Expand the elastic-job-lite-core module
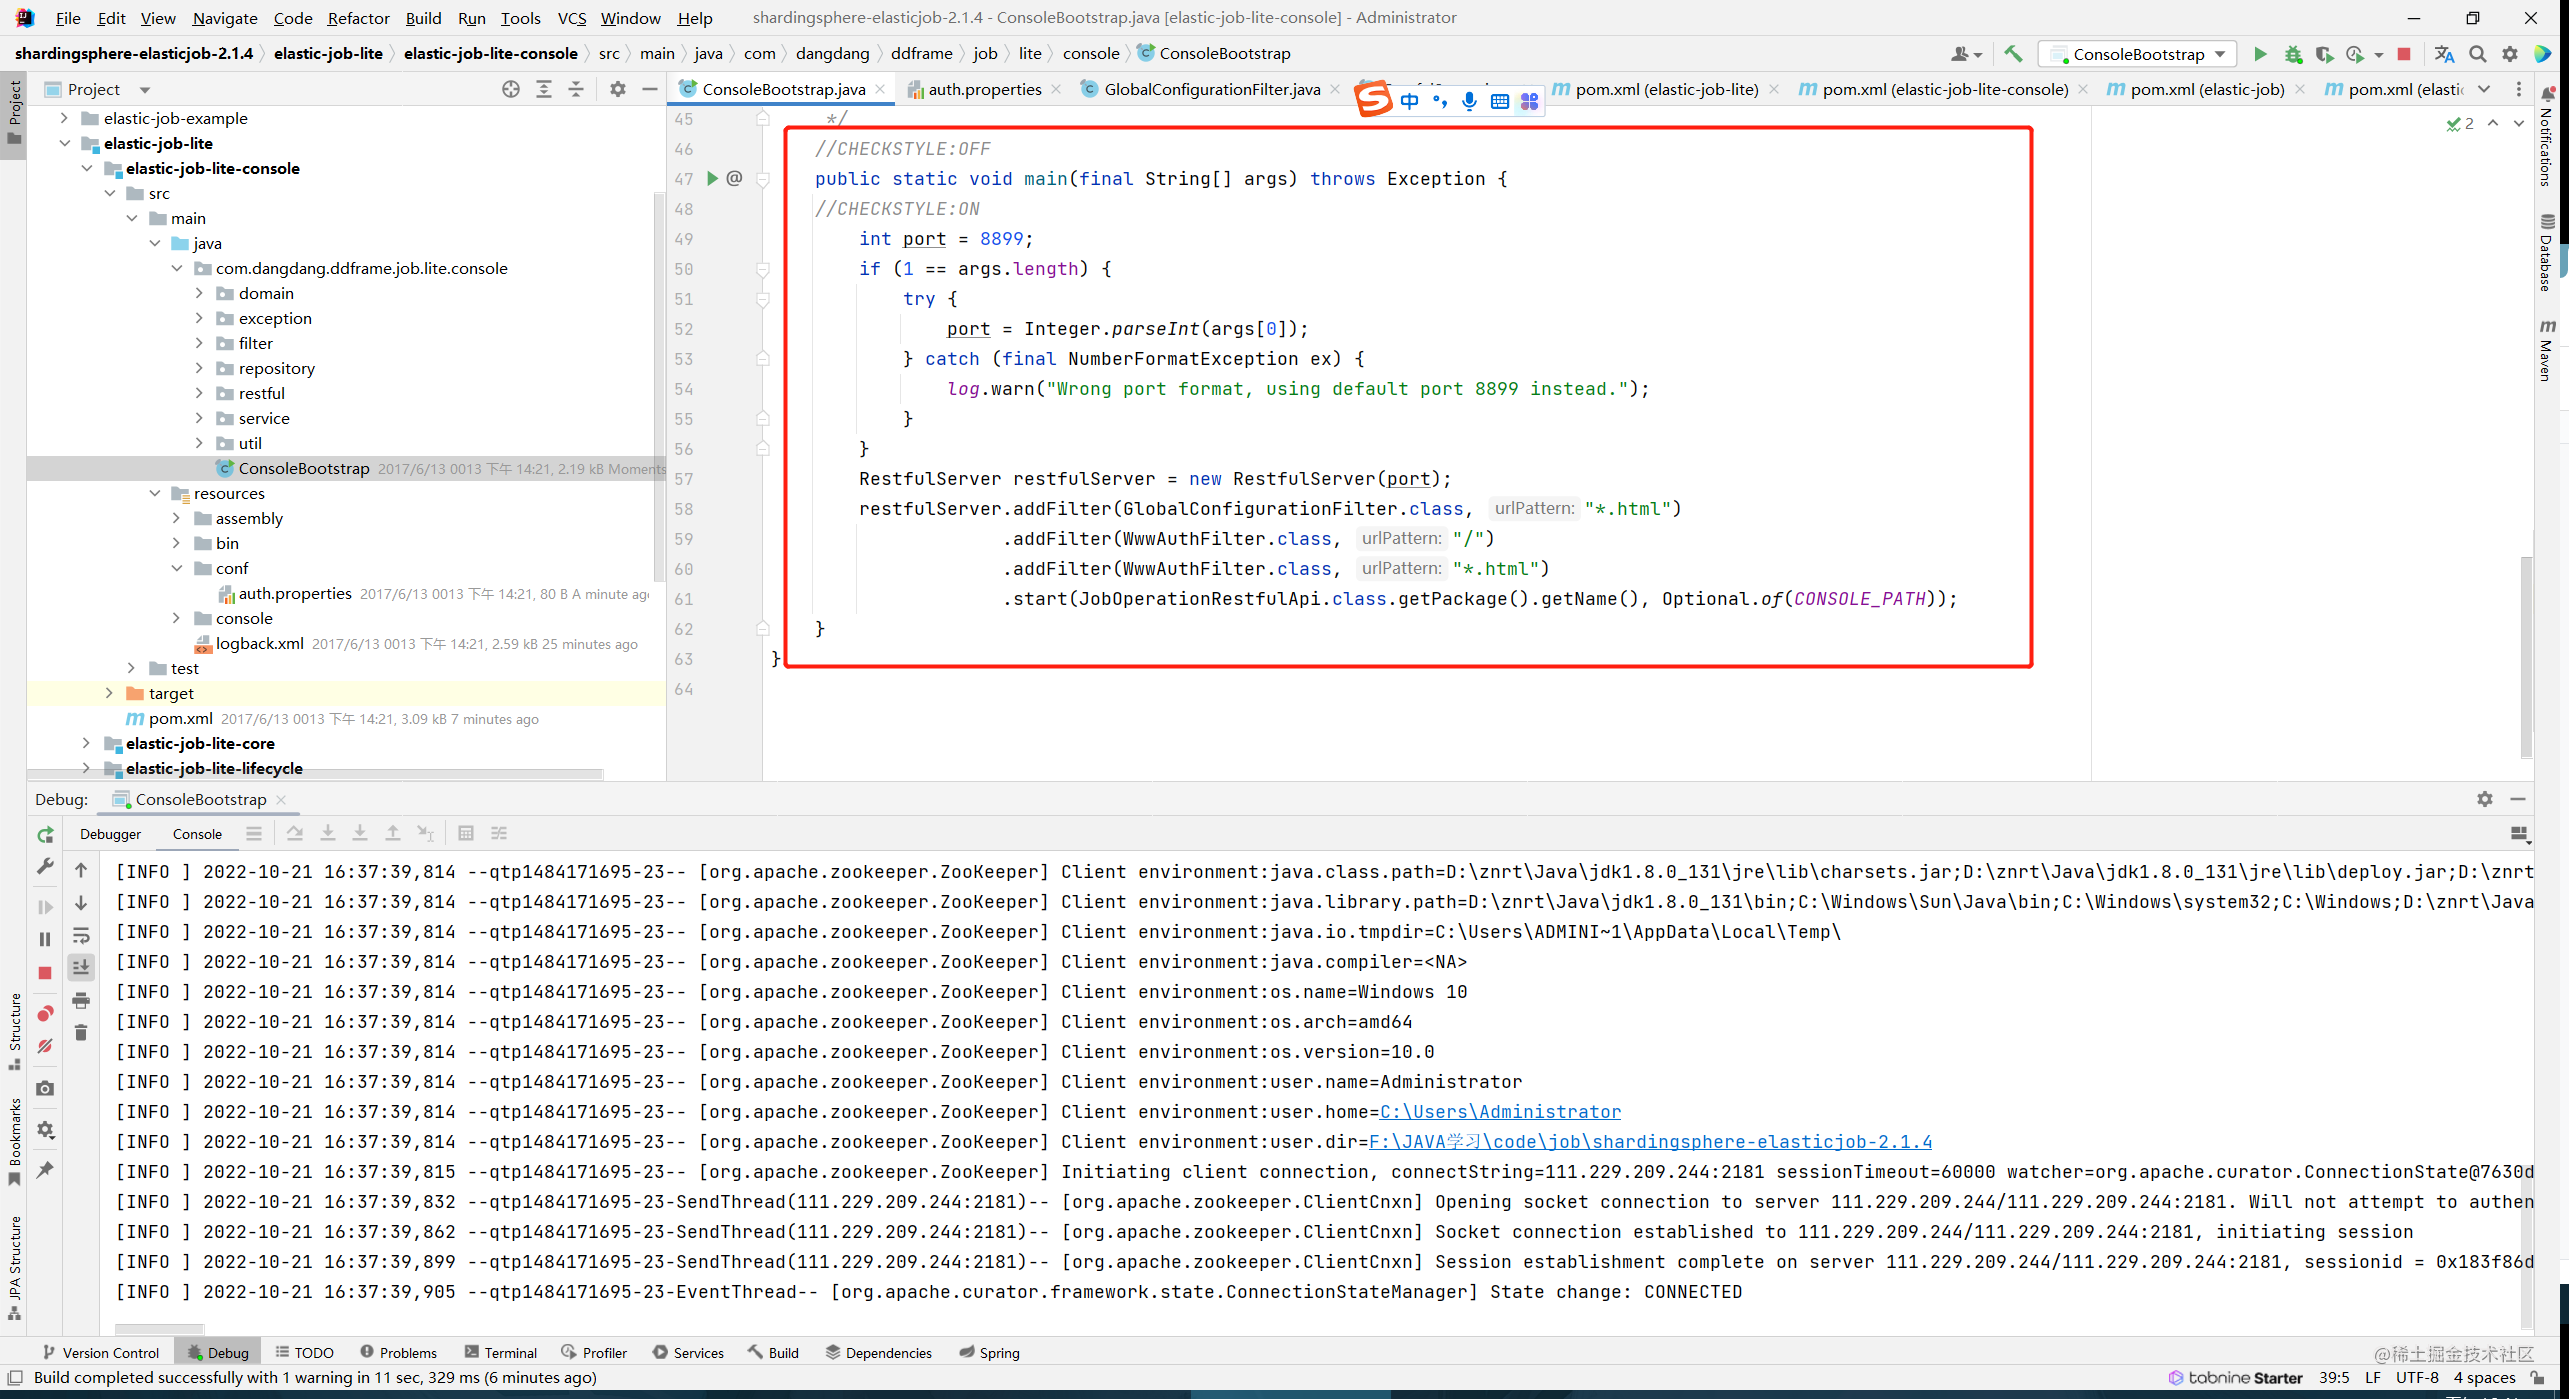Viewport: 2569px width, 1399px height. coord(86,743)
